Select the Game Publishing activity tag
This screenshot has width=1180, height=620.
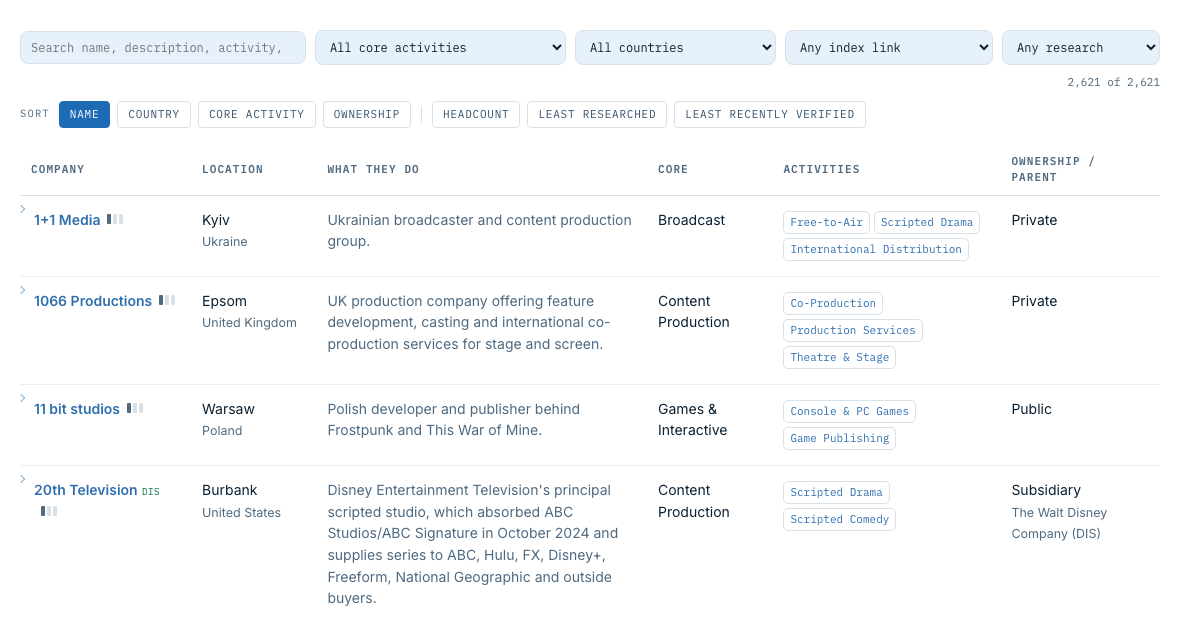coord(839,438)
